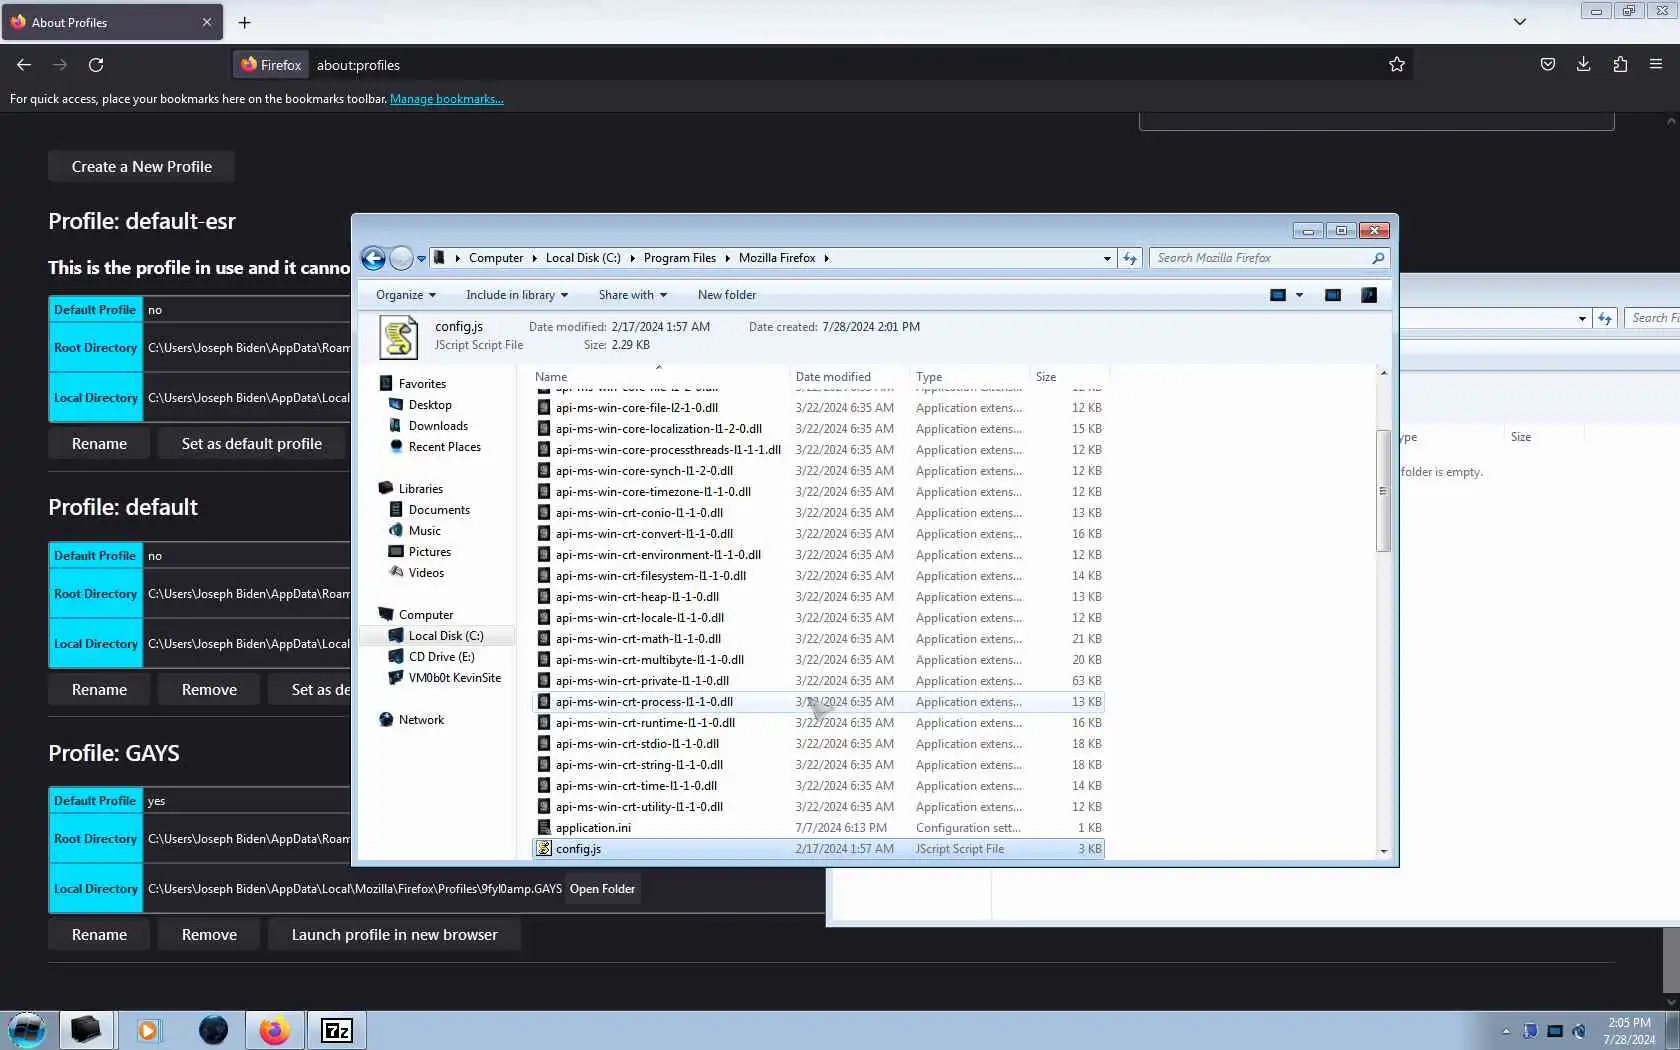Open the Organize dropdown menu

[x=406, y=295]
